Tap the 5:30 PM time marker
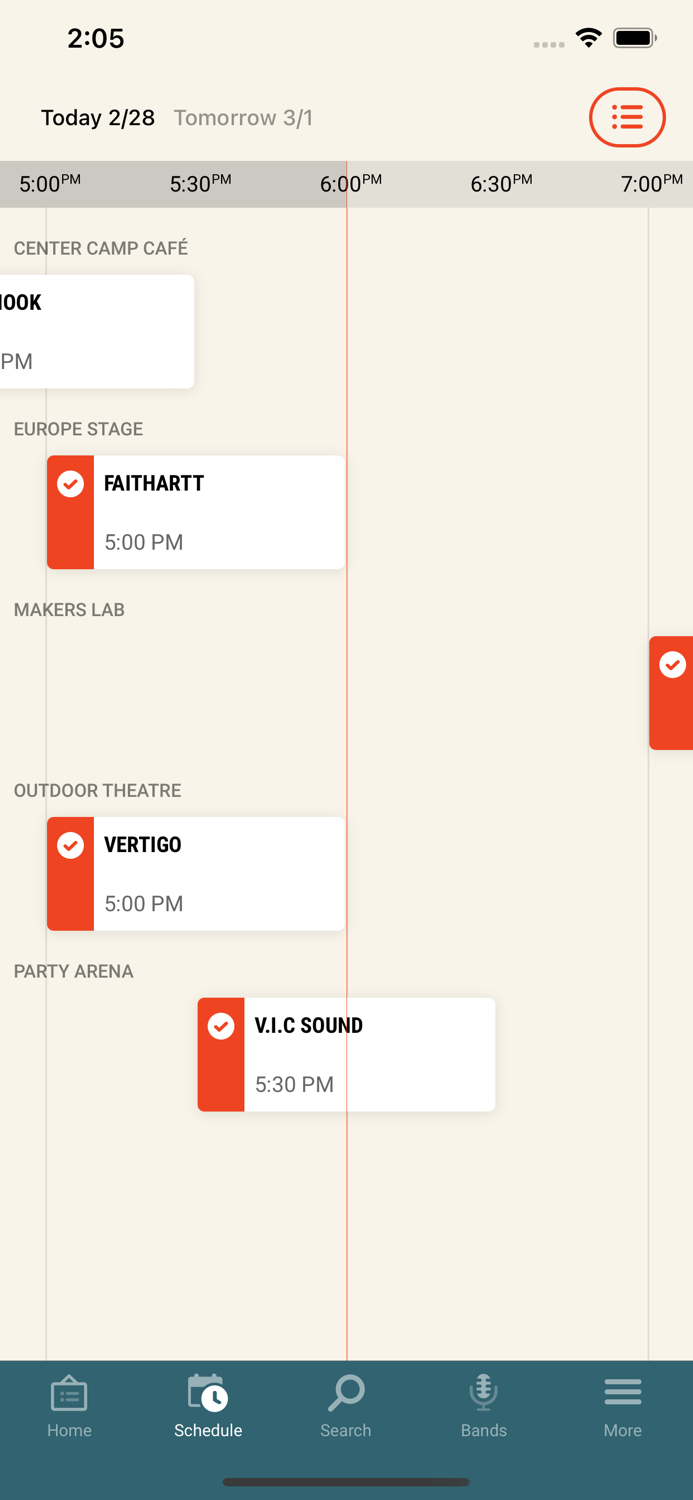The image size is (693, 1500). [x=200, y=184]
